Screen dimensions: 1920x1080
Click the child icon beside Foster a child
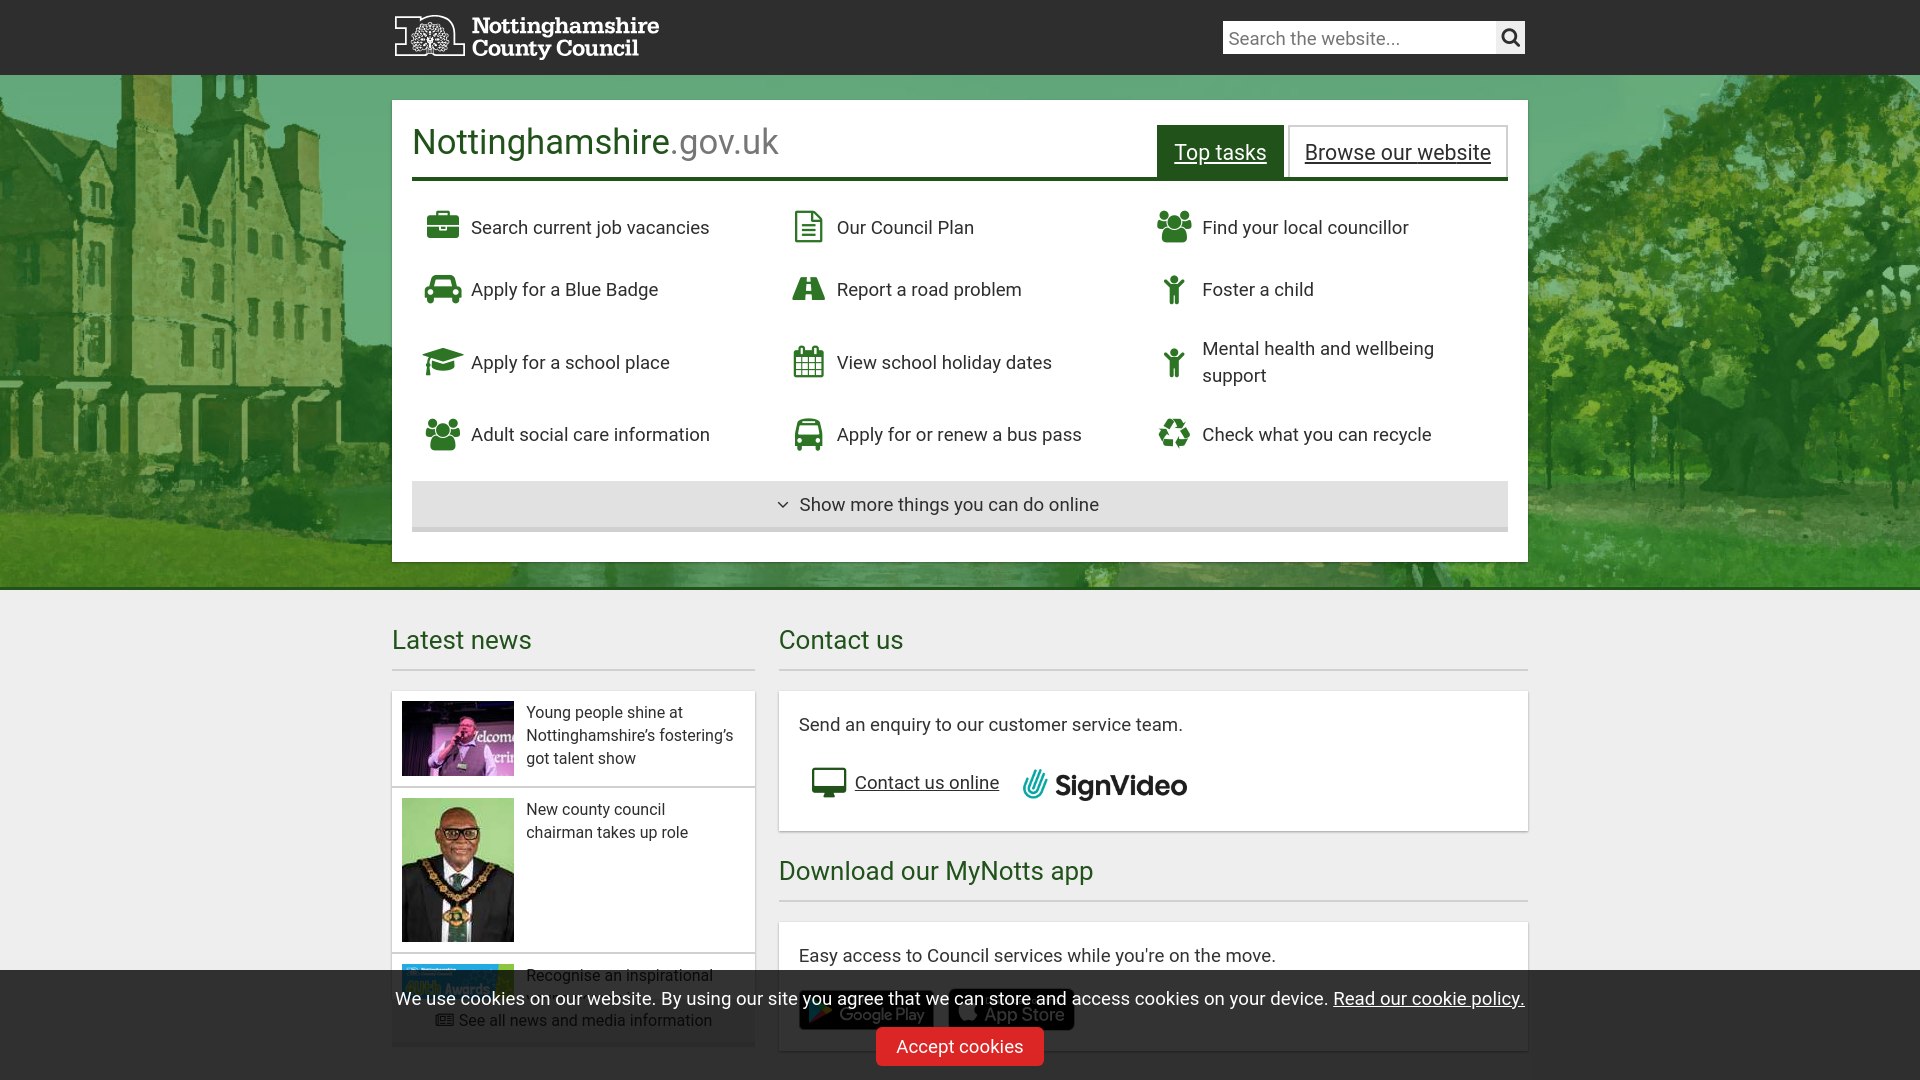[x=1174, y=289]
